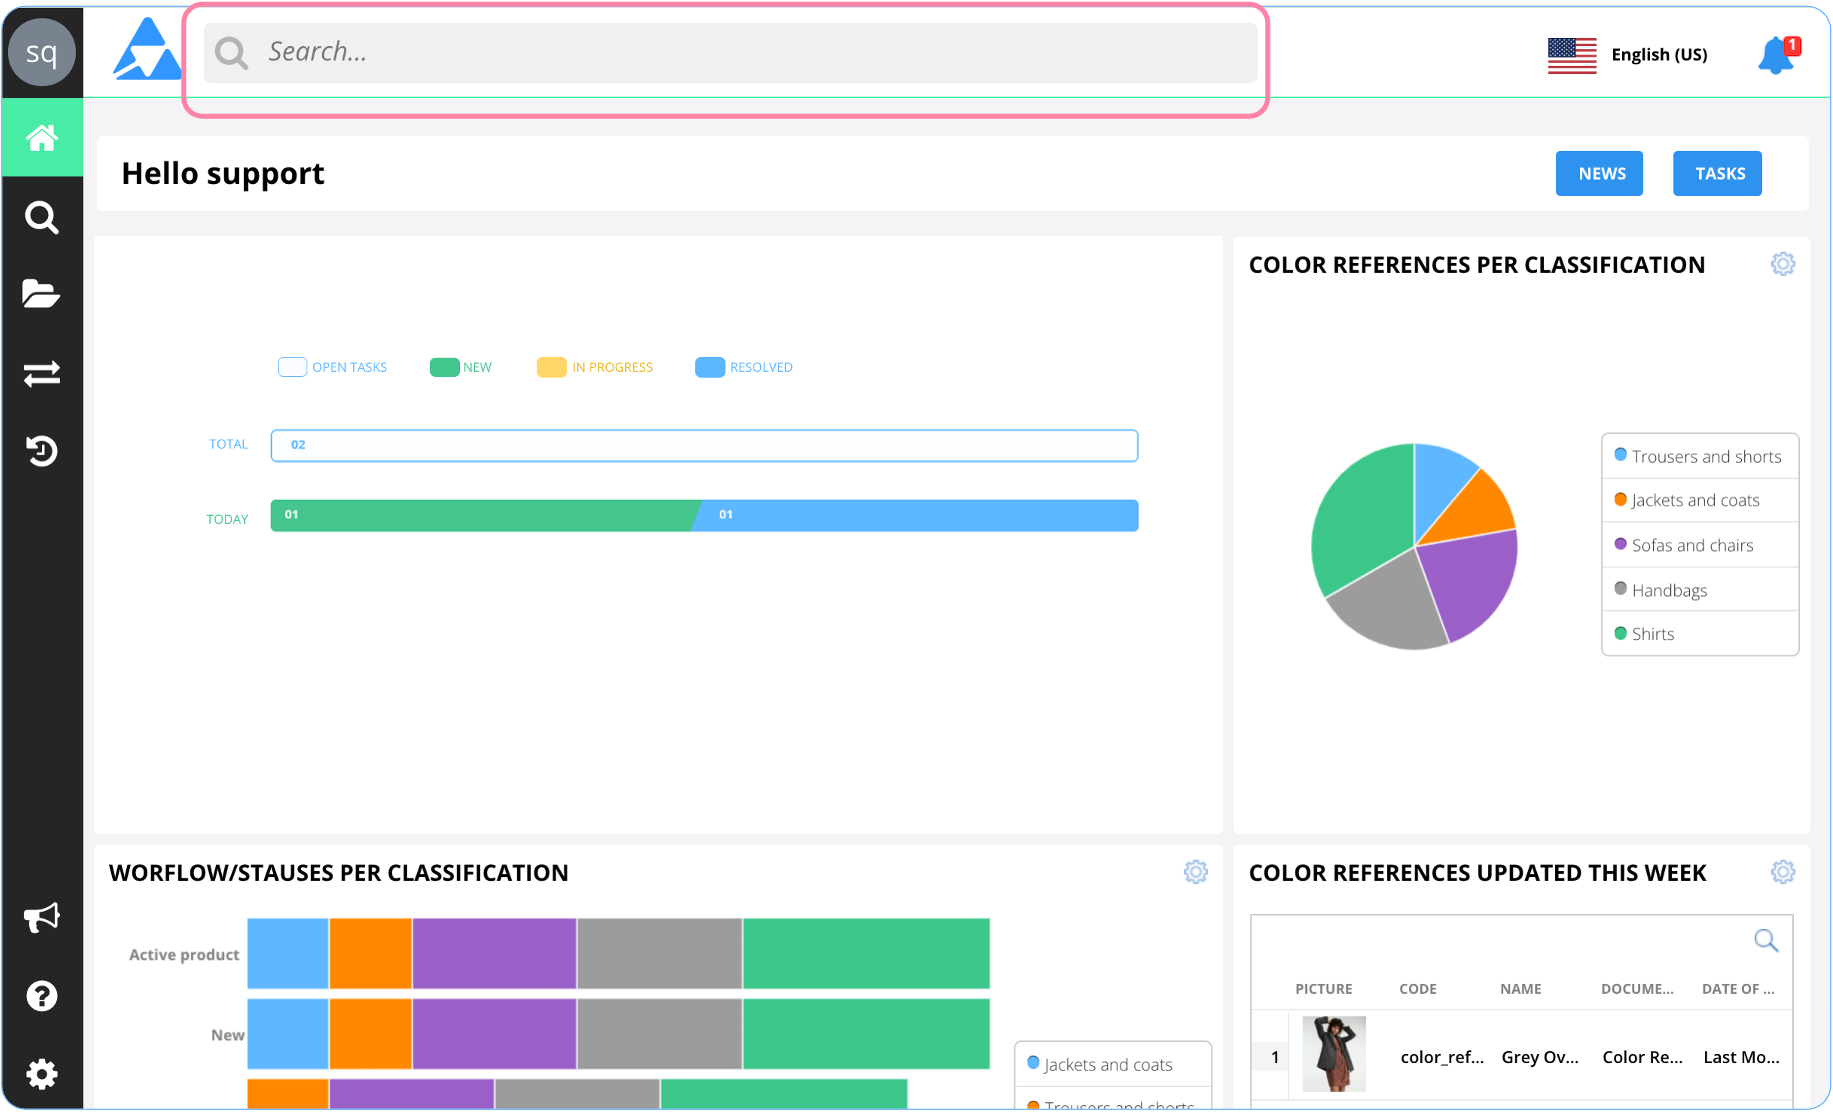Open the folder icon in sidebar

pos(41,294)
